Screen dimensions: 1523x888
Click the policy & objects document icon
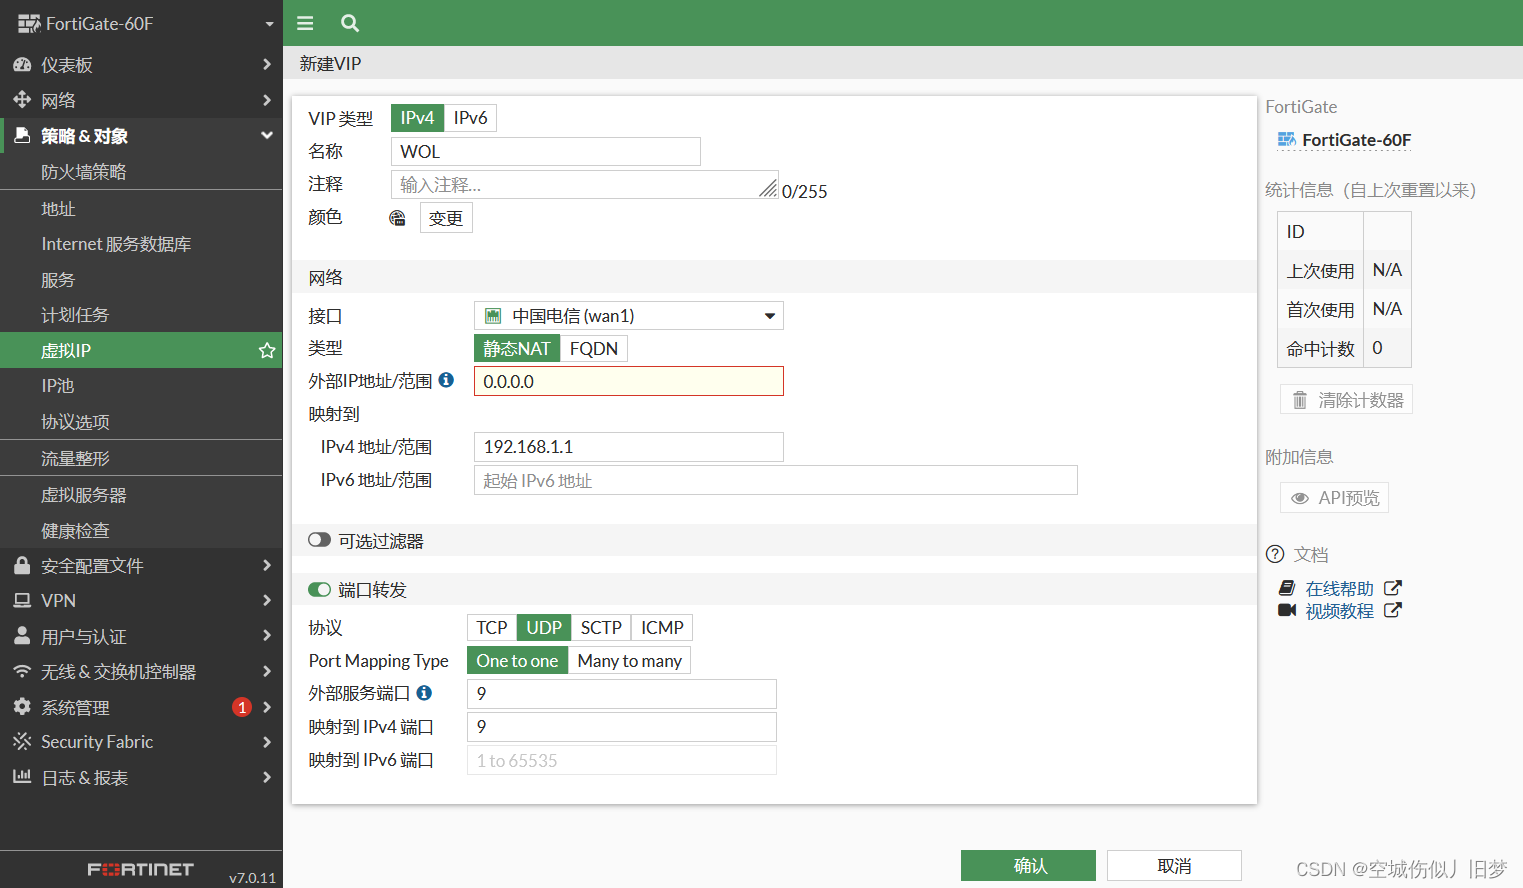22,135
